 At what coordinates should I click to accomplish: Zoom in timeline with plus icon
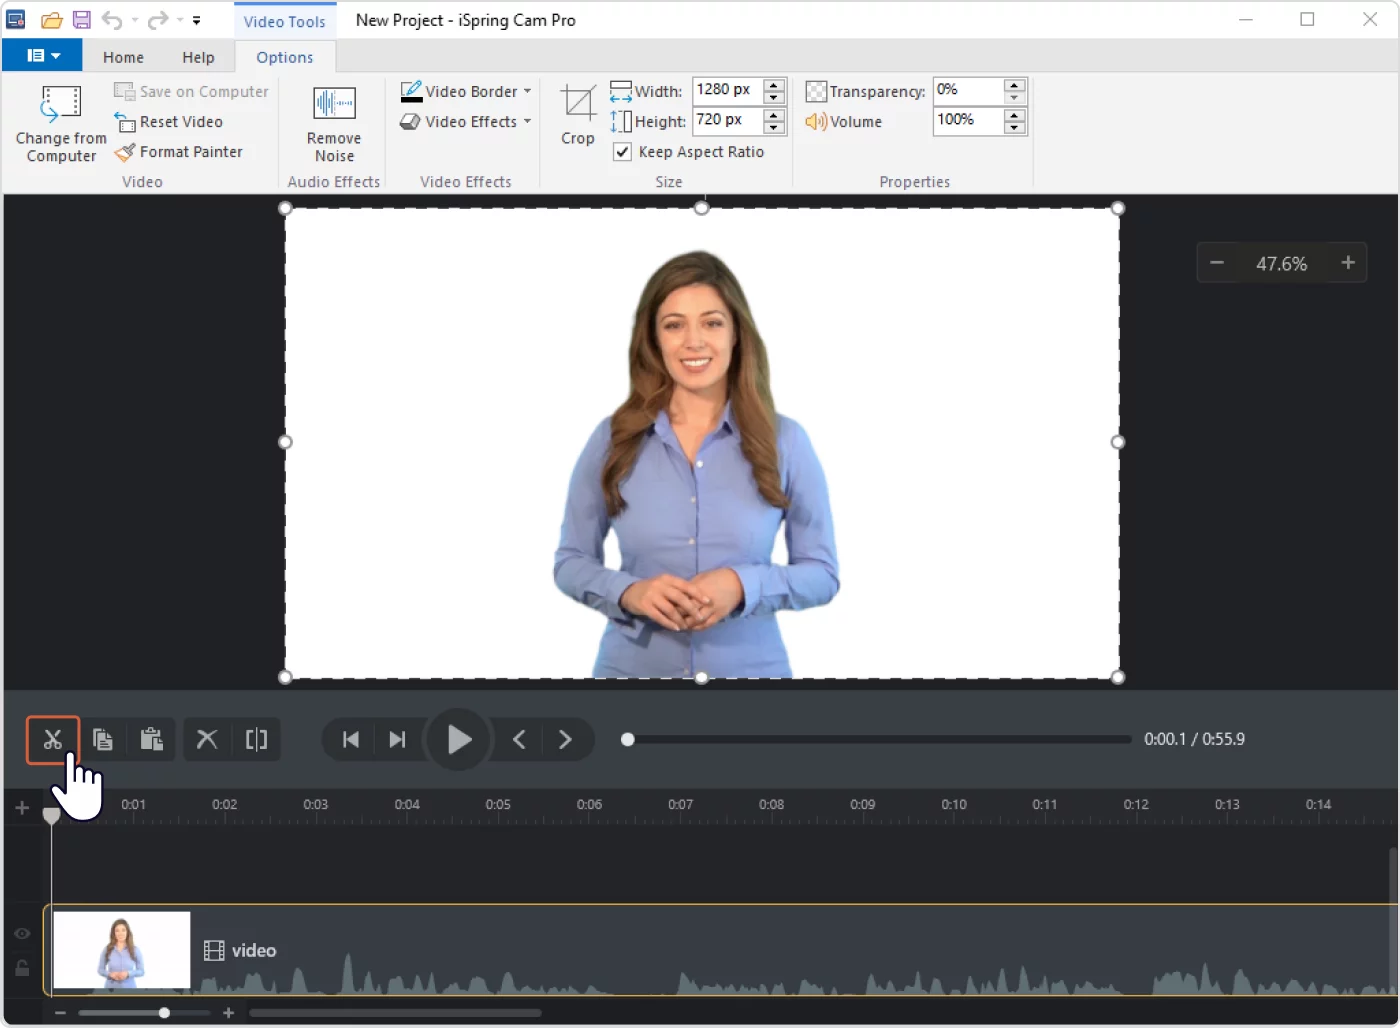coord(228,1013)
